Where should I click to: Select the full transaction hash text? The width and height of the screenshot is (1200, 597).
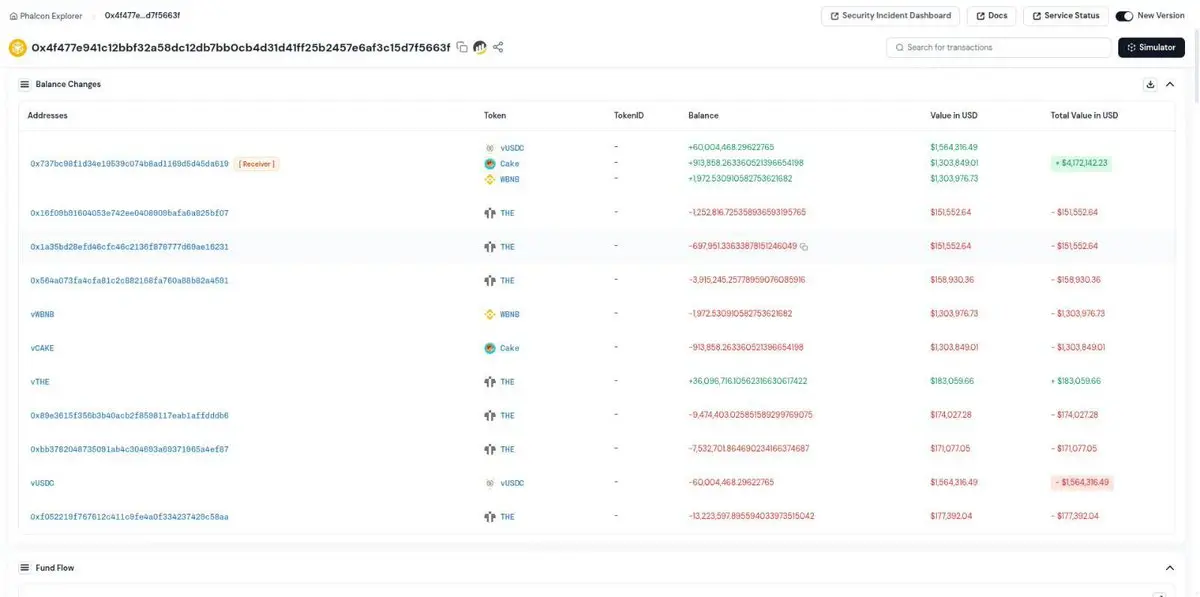point(241,47)
